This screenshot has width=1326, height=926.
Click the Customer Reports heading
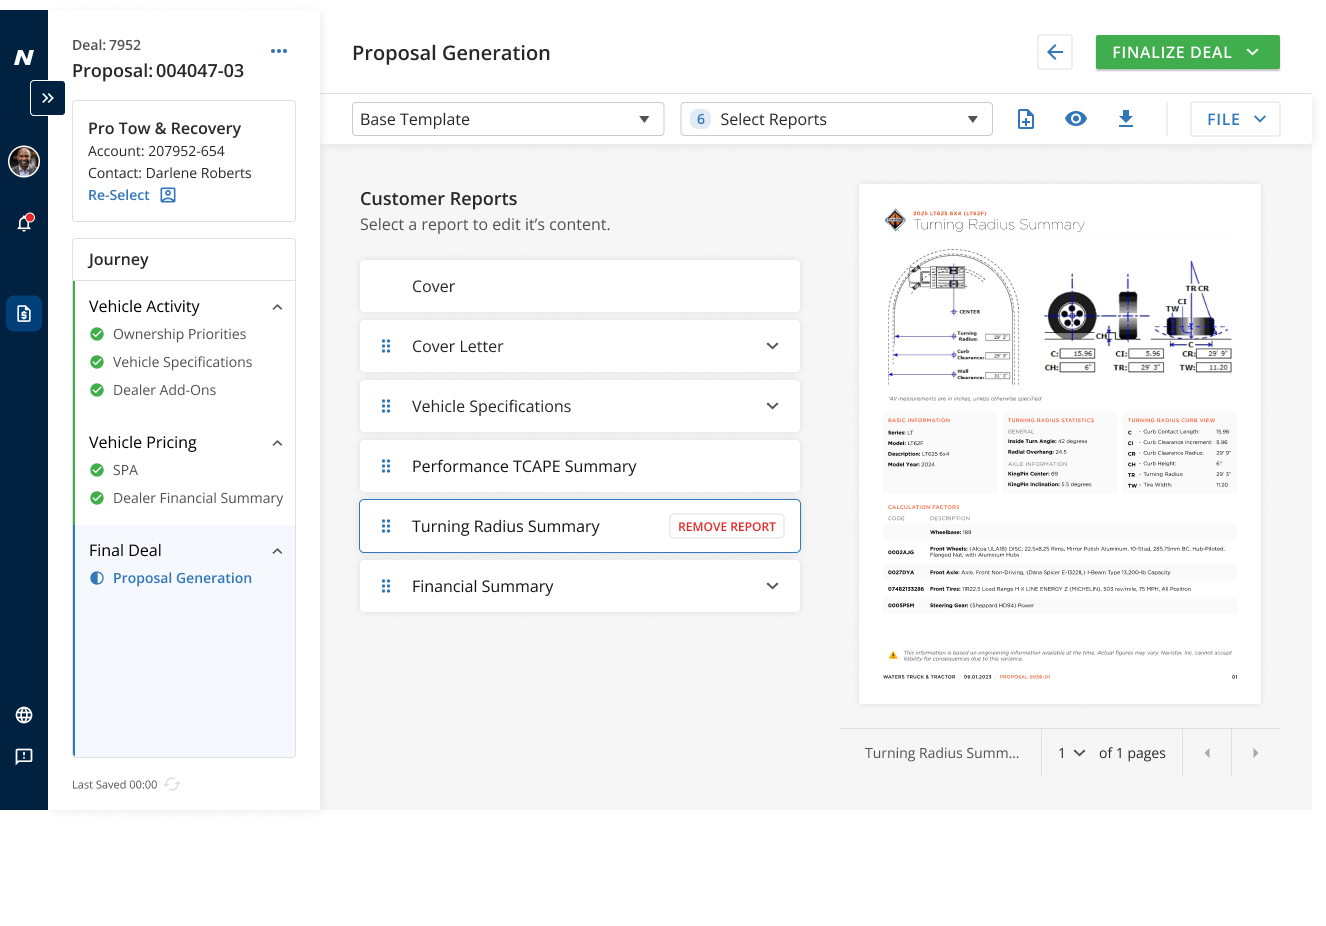(x=439, y=199)
